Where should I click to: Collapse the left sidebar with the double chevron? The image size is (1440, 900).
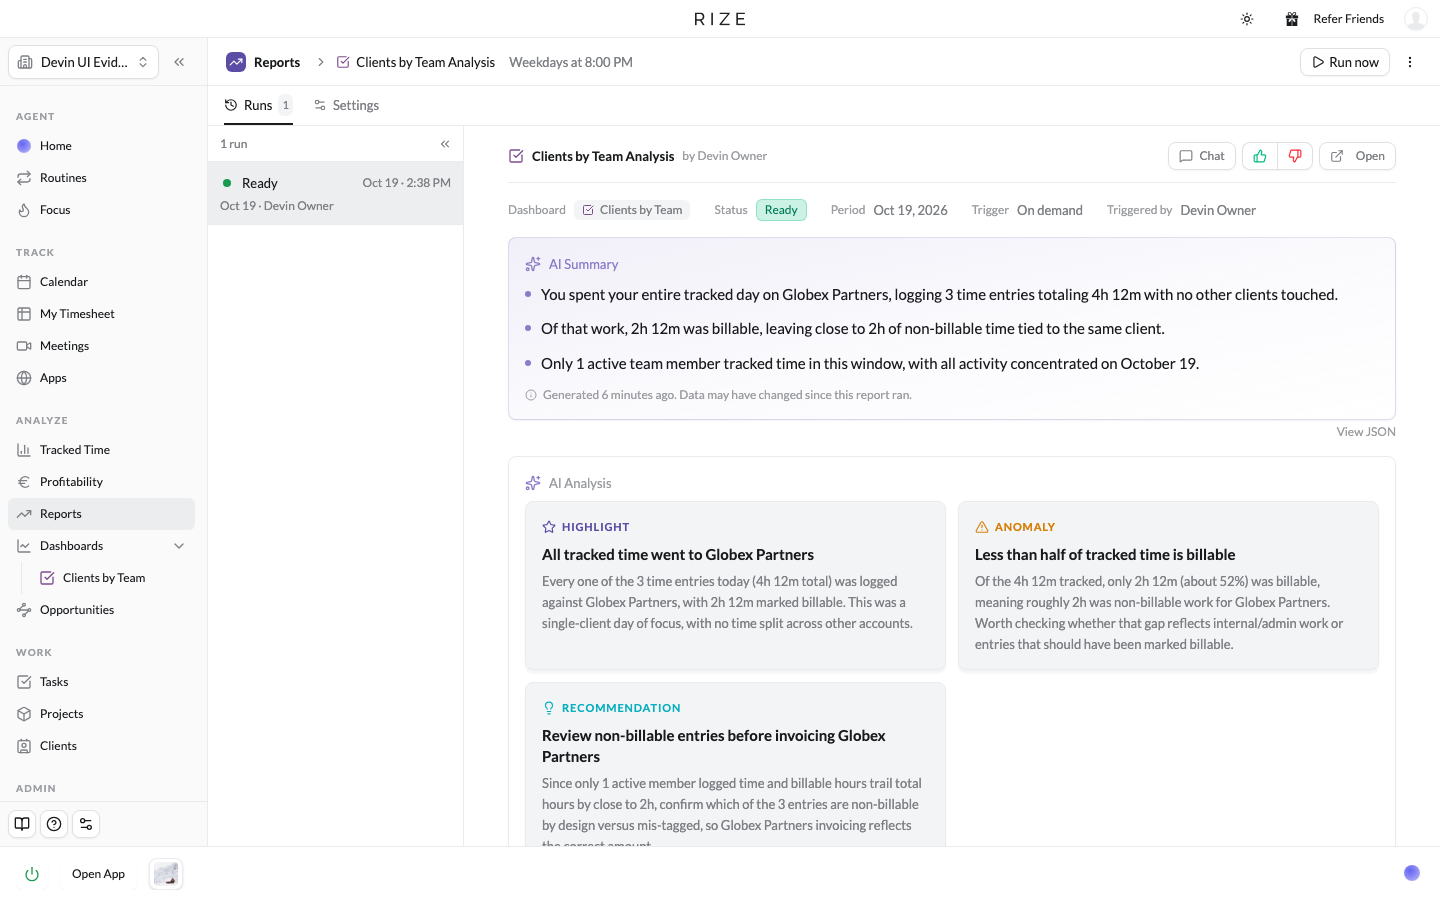tap(179, 62)
